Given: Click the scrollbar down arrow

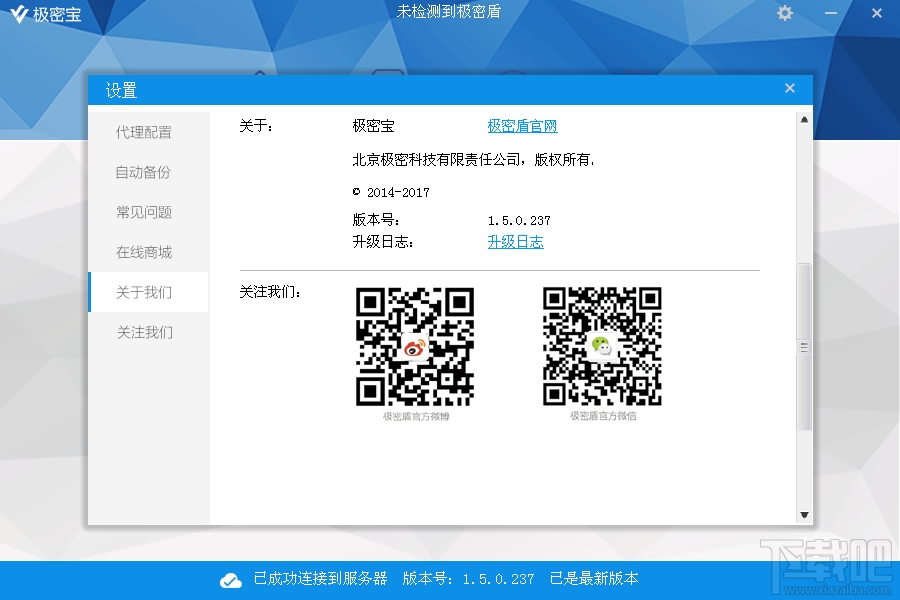Looking at the screenshot, I should [x=804, y=515].
